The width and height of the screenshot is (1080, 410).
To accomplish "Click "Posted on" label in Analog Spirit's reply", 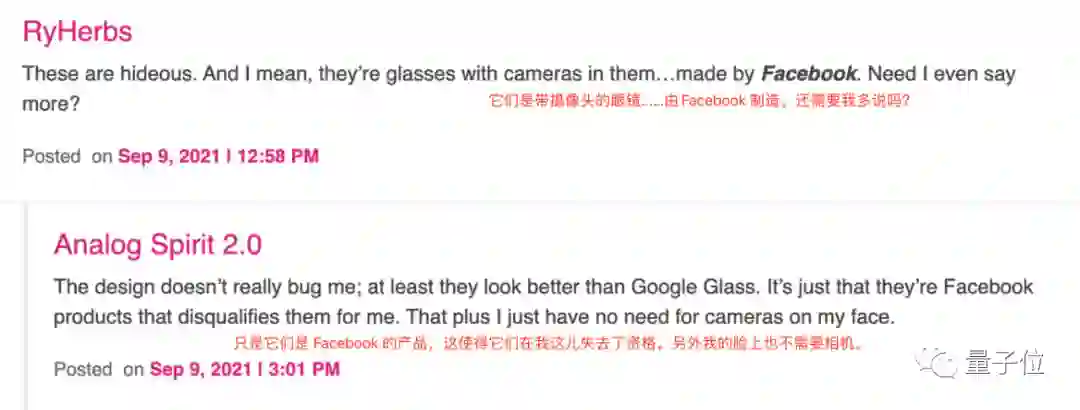I will 98,369.
